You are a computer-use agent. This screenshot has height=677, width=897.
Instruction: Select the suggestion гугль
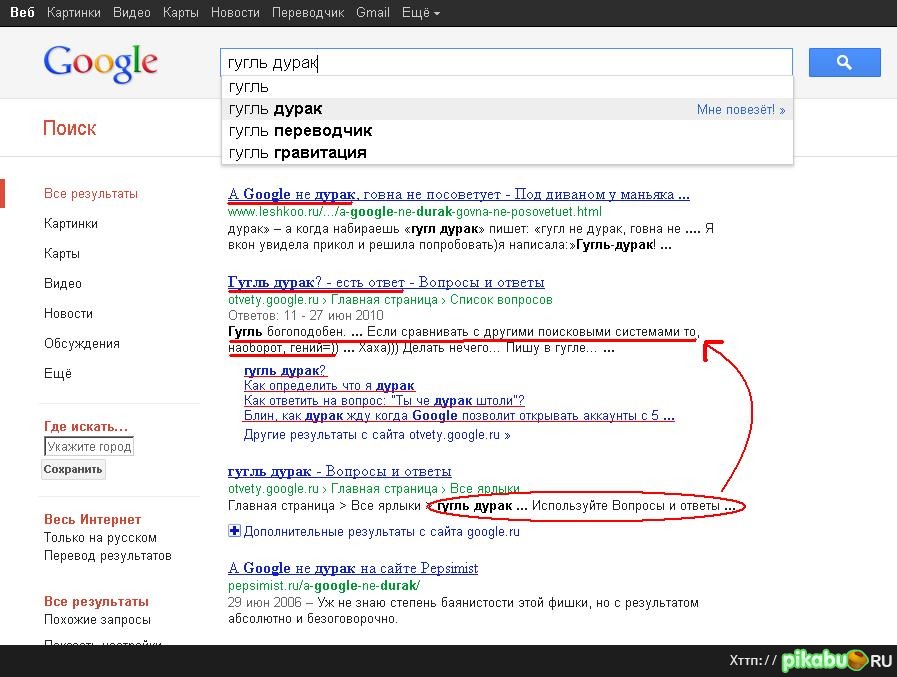pos(507,87)
